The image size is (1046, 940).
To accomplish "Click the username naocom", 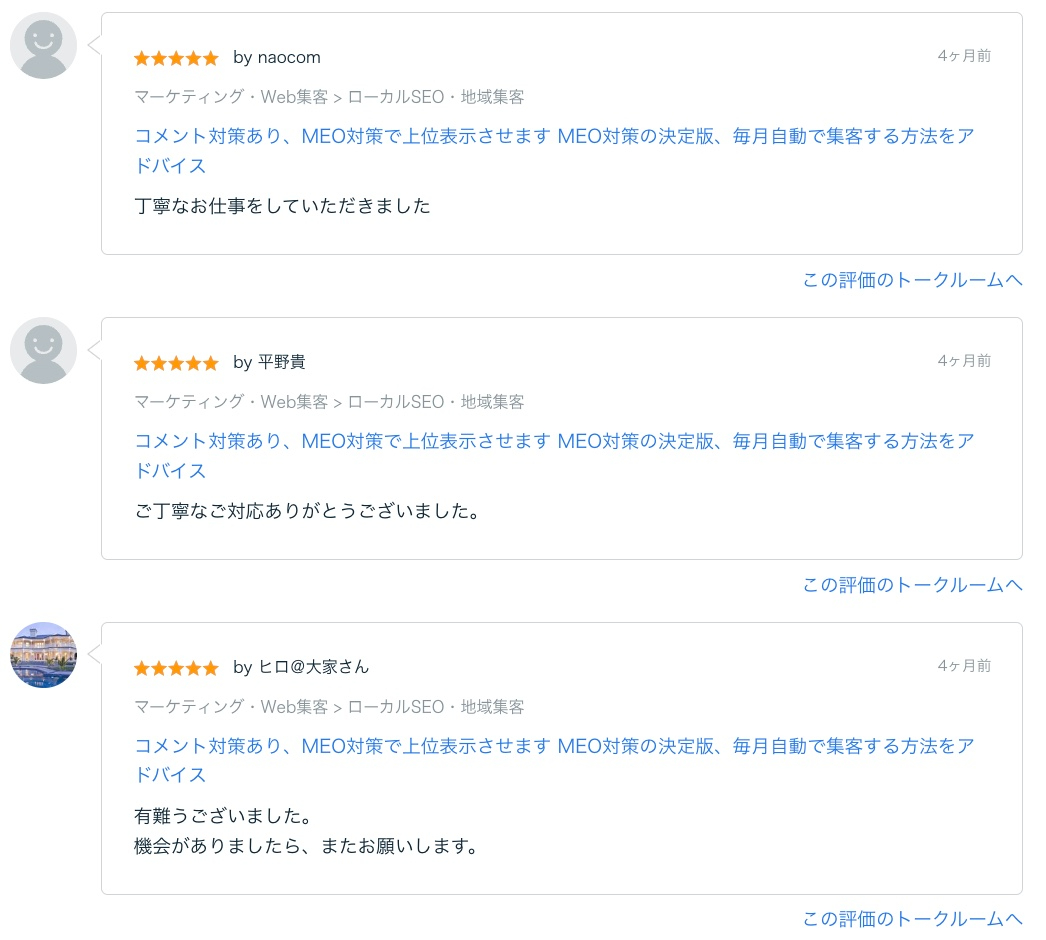I will (289, 58).
